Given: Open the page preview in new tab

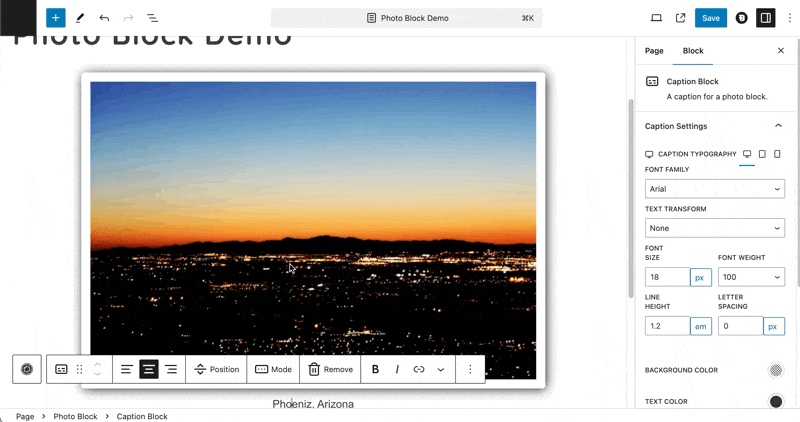Looking at the screenshot, I should [681, 18].
